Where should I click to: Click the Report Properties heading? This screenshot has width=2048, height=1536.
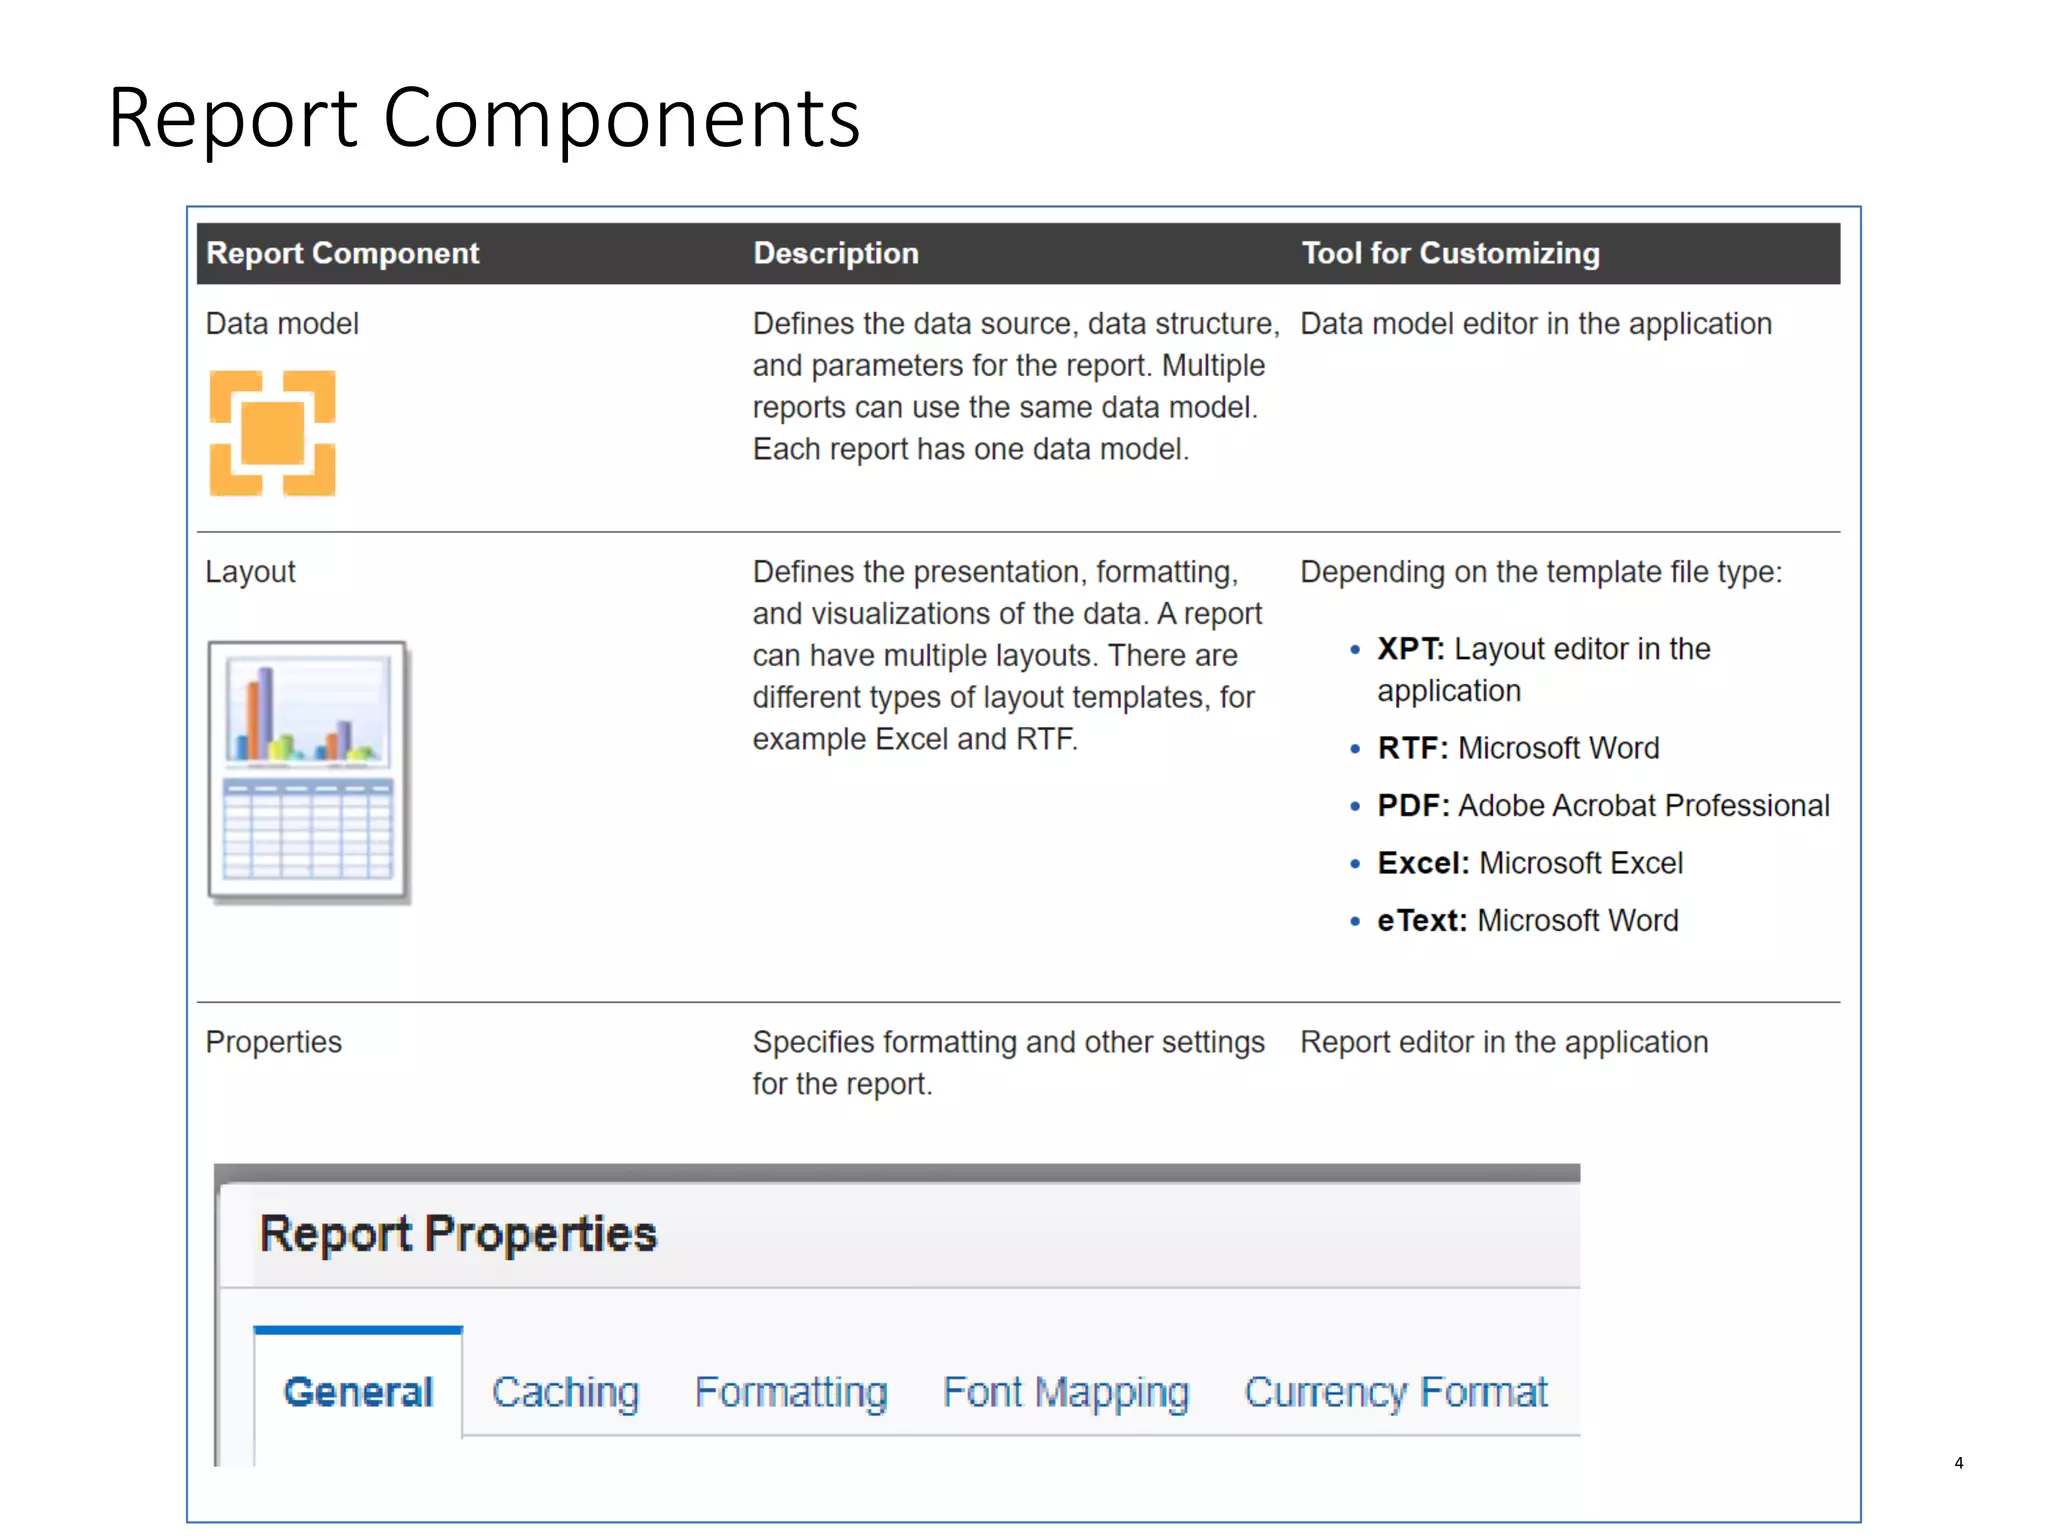(458, 1234)
